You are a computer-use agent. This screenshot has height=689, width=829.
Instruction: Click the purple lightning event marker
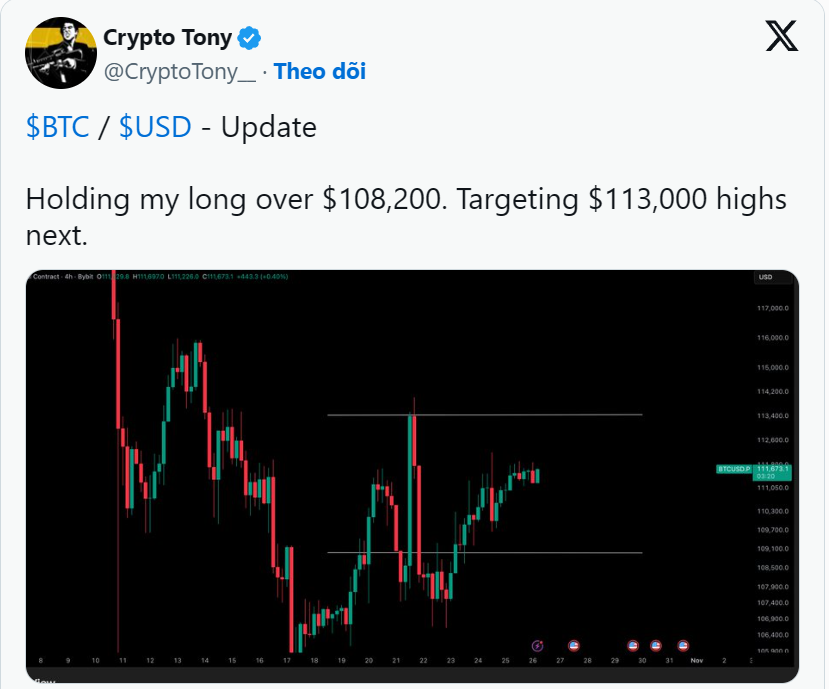click(538, 646)
